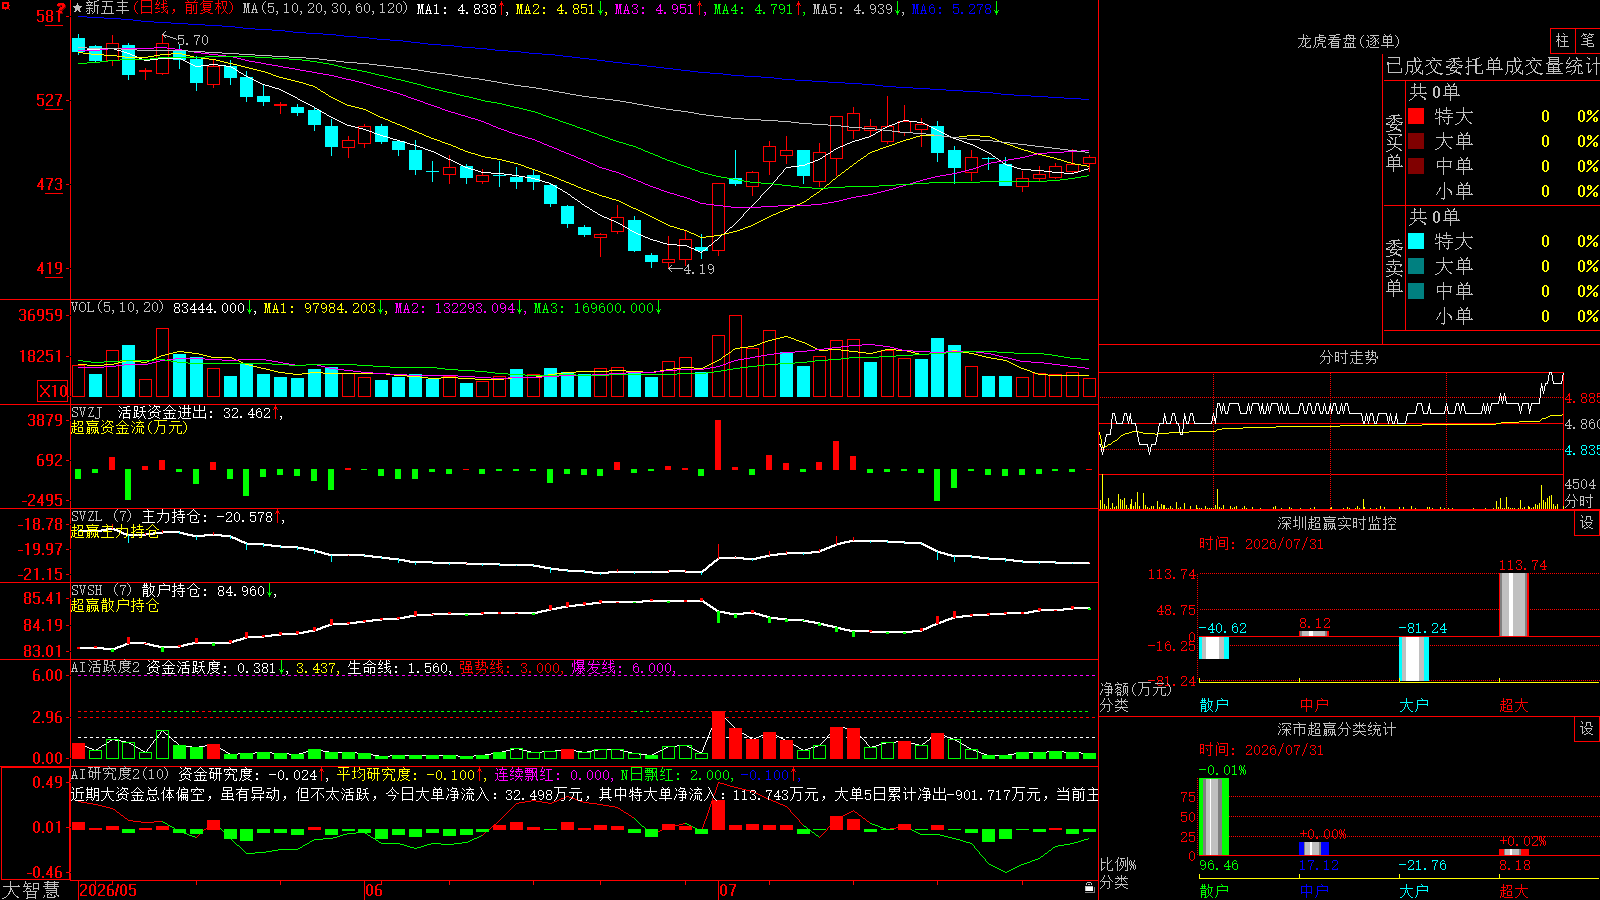
Task: Click the dark red 大单 buy-order swatch
Action: click(x=1416, y=141)
